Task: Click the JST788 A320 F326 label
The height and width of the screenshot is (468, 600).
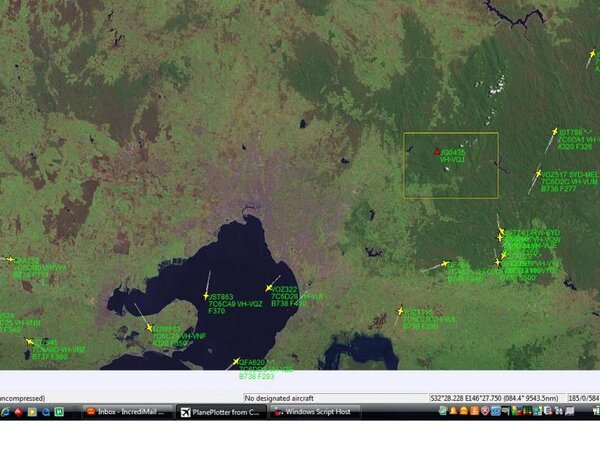Action: pos(575,139)
